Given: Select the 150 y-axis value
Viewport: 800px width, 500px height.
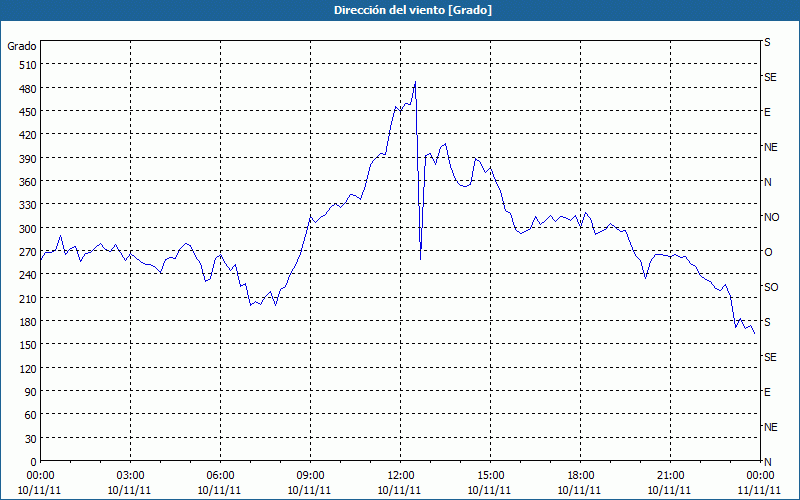Looking at the screenshot, I should click(28, 345).
